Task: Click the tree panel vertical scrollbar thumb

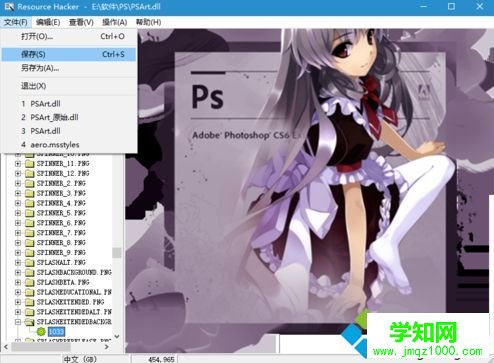Action: pos(117,253)
